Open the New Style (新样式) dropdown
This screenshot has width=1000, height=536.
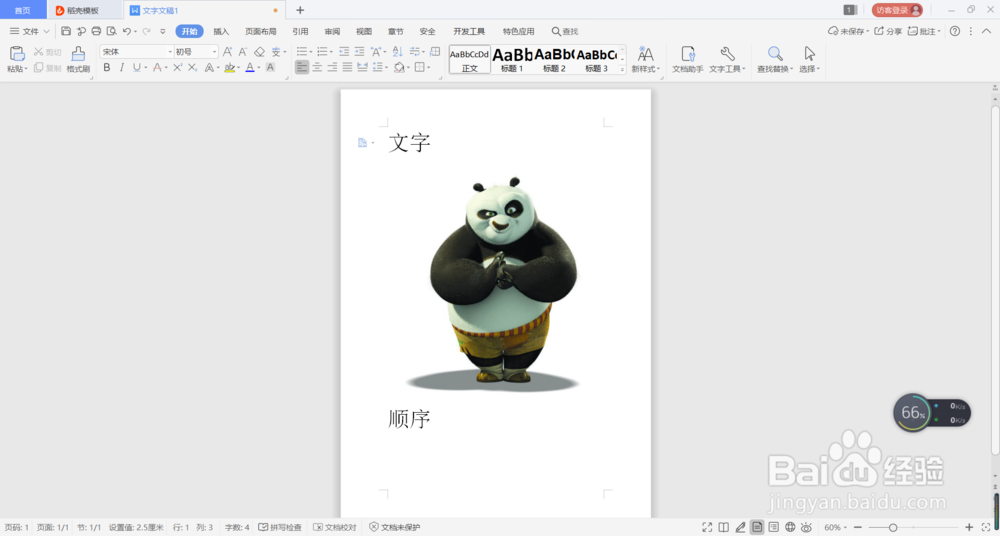[646, 59]
